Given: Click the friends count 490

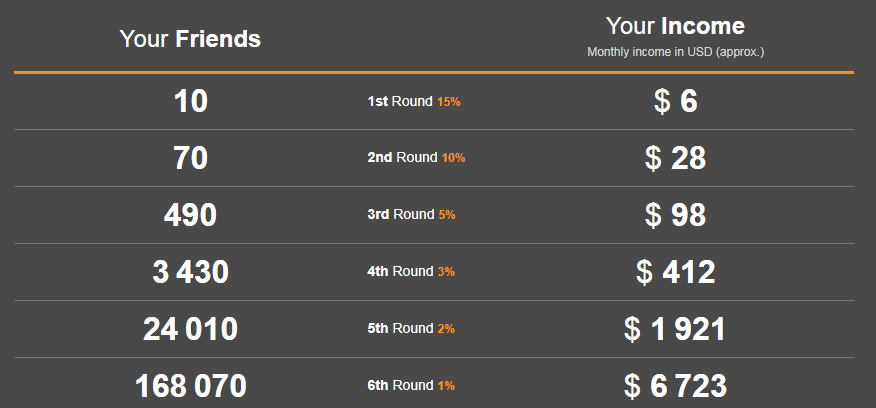Looking at the screenshot, I should (190, 215).
